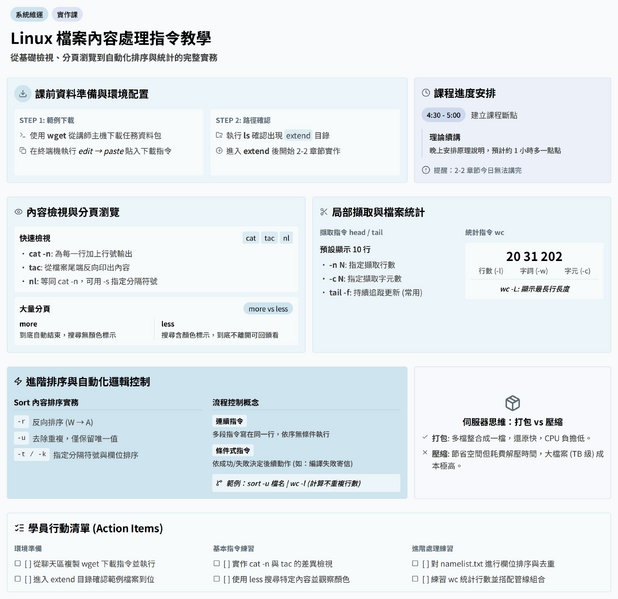
Task: Click the 系統維運 tag
Action: click(x=29, y=15)
